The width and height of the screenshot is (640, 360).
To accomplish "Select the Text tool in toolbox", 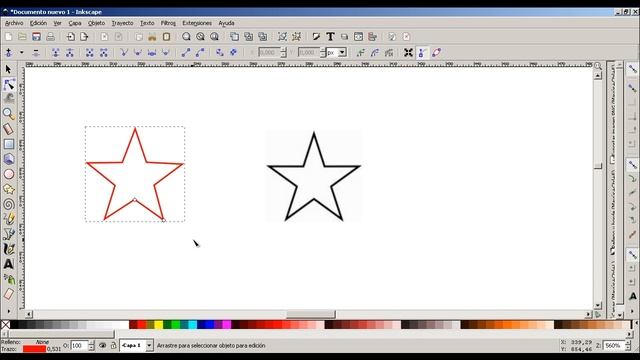I will [9, 264].
